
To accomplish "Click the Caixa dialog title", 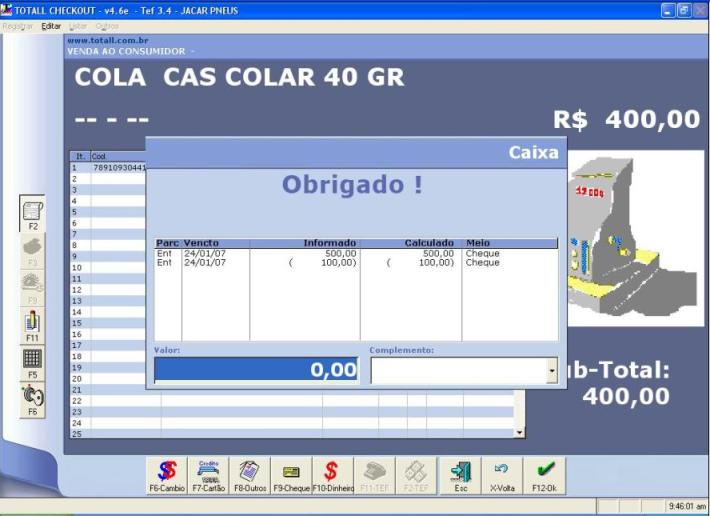I will [x=533, y=153].
